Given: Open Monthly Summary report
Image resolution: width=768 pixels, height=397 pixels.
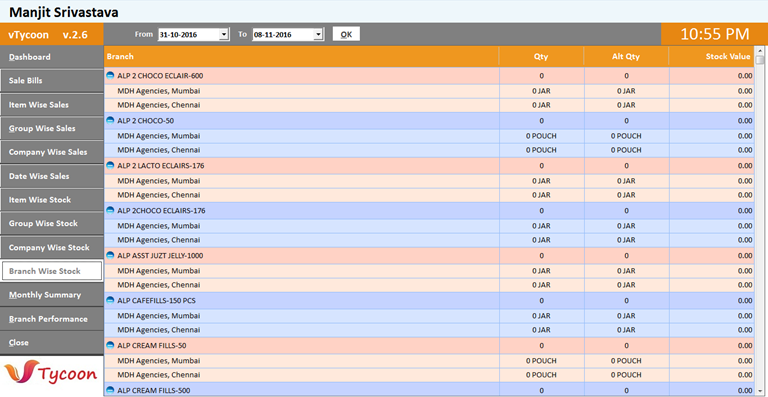Looking at the screenshot, I should (x=51, y=295).
